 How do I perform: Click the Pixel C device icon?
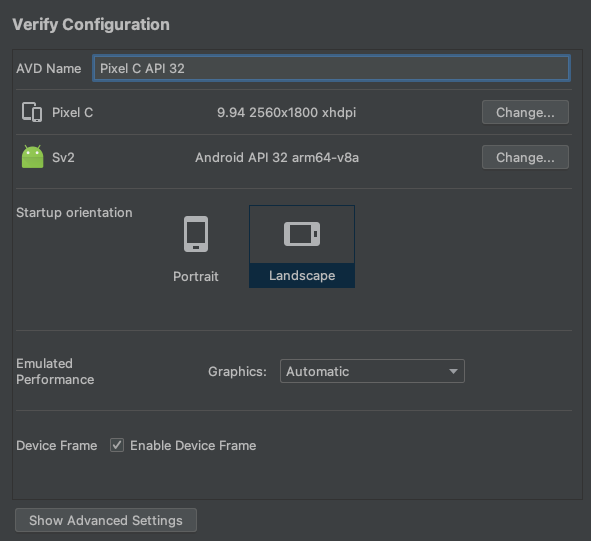32,112
